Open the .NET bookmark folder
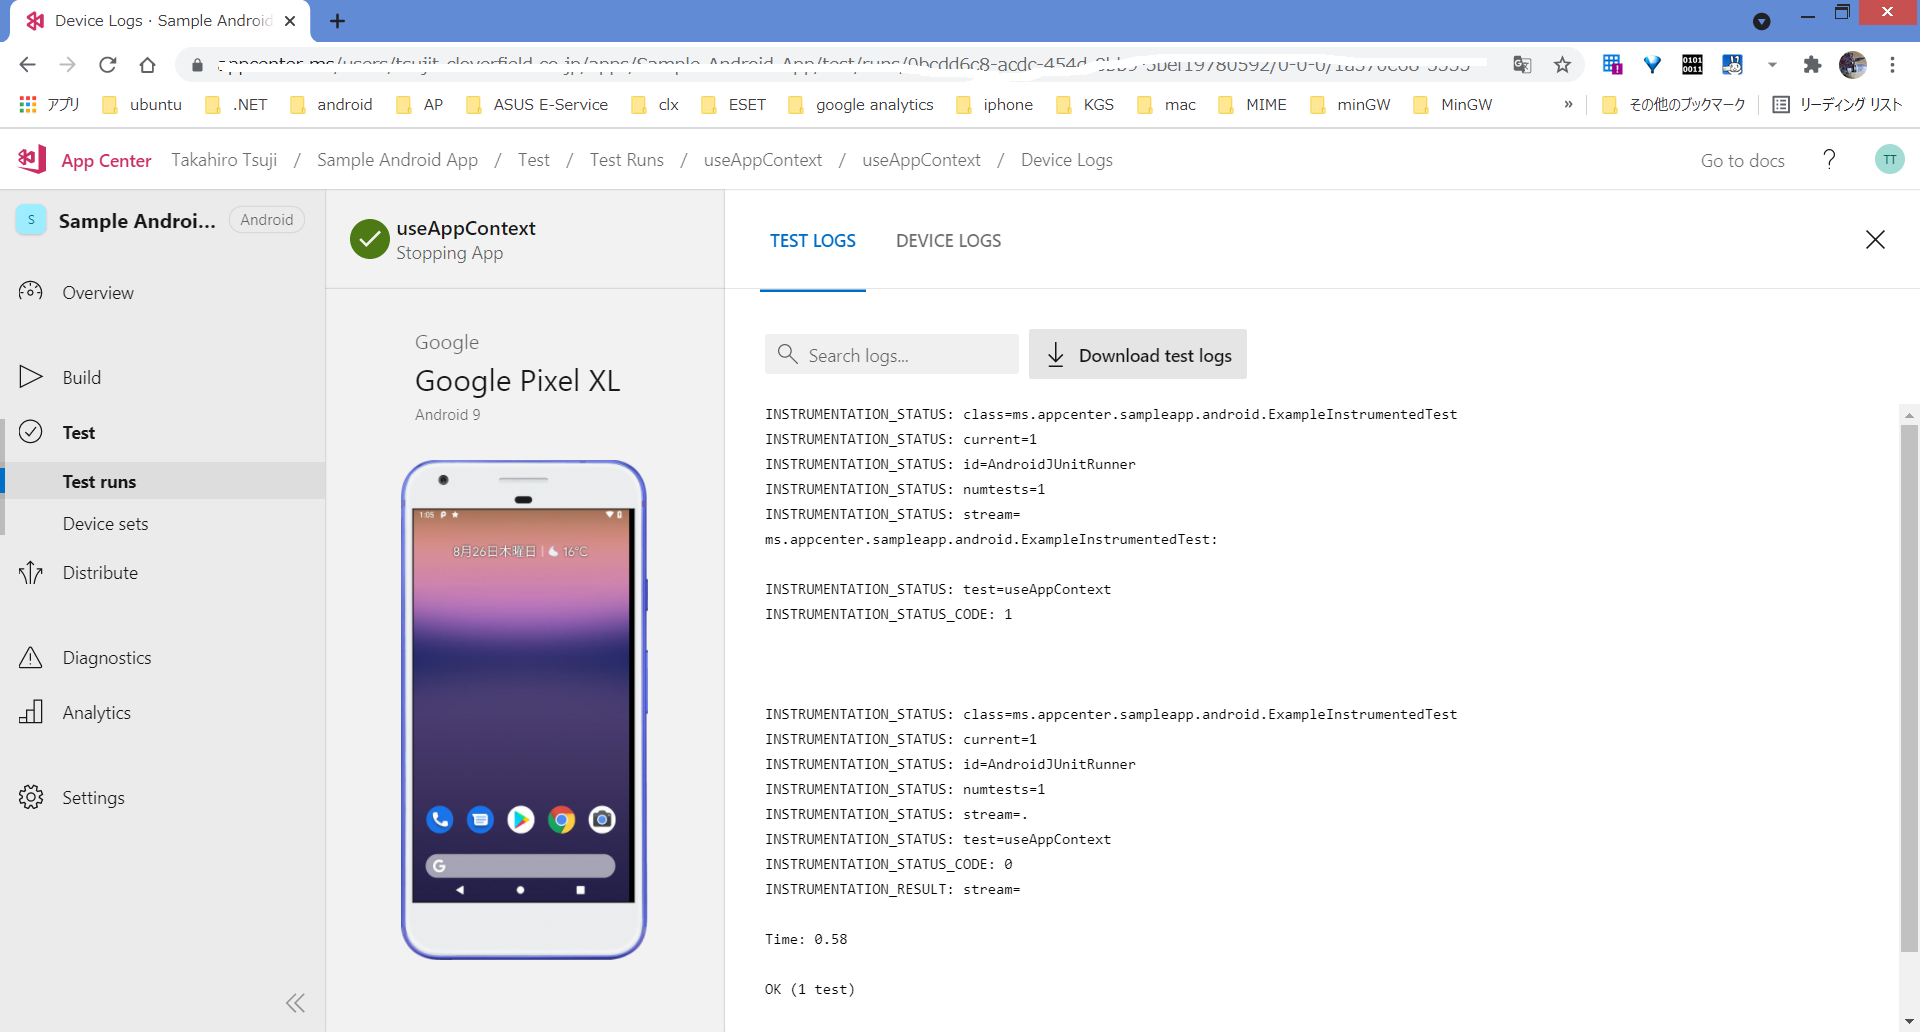The width and height of the screenshot is (1920, 1032). (236, 104)
